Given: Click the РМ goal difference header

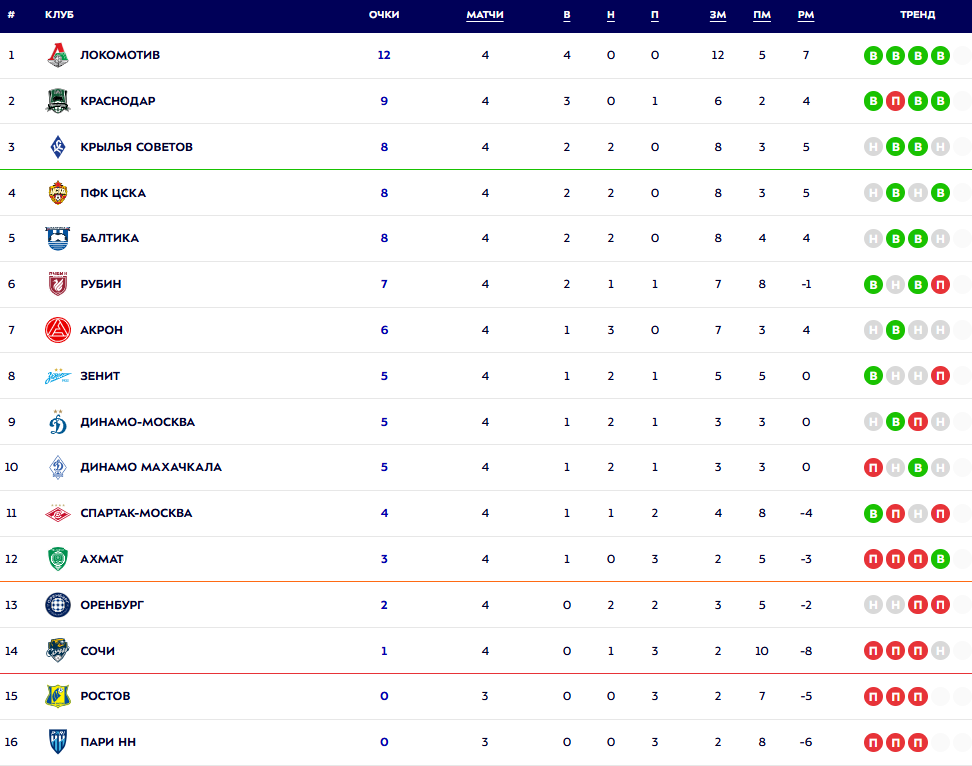Looking at the screenshot, I should point(806,15).
